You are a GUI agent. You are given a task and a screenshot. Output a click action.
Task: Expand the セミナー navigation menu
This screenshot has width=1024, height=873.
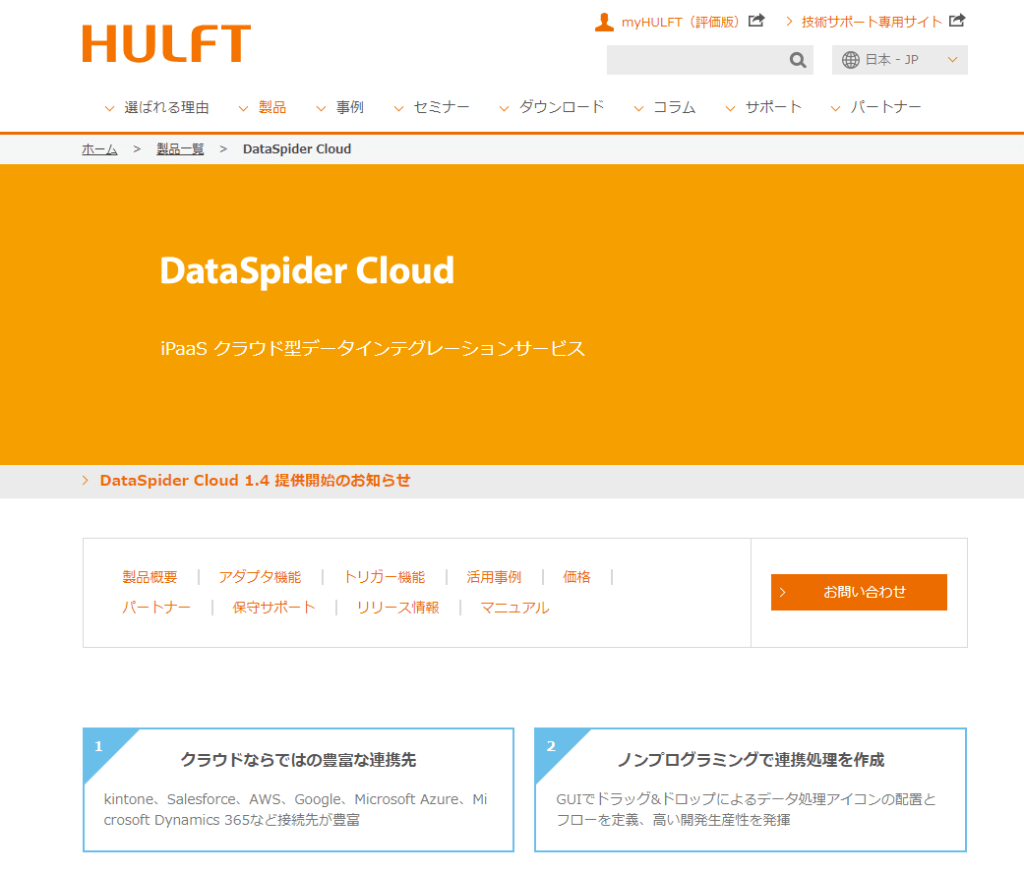(x=432, y=107)
